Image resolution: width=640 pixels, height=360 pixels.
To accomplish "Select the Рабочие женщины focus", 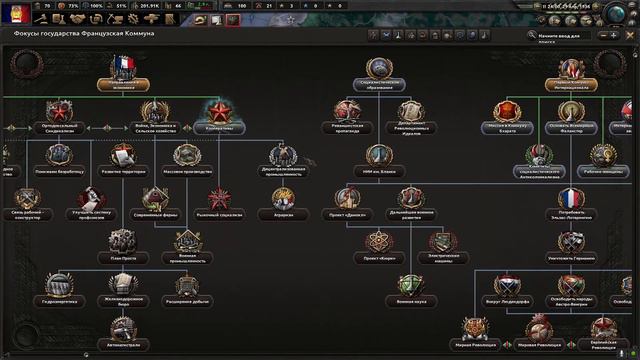I will (x=603, y=161).
